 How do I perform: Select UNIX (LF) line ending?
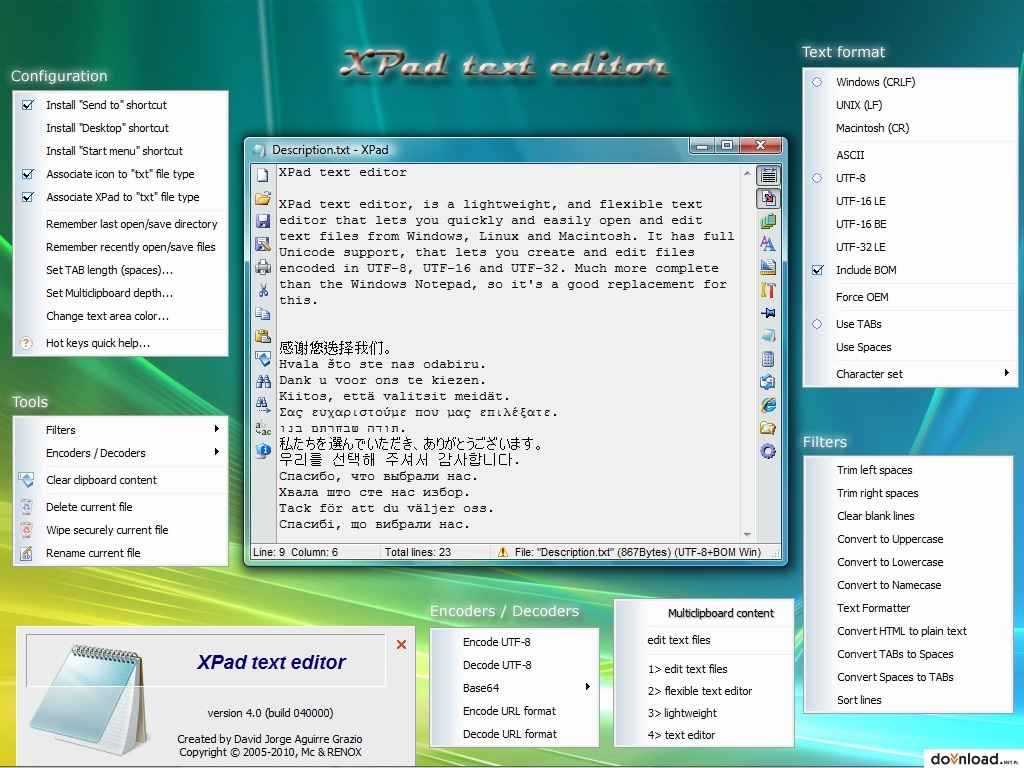[910, 105]
